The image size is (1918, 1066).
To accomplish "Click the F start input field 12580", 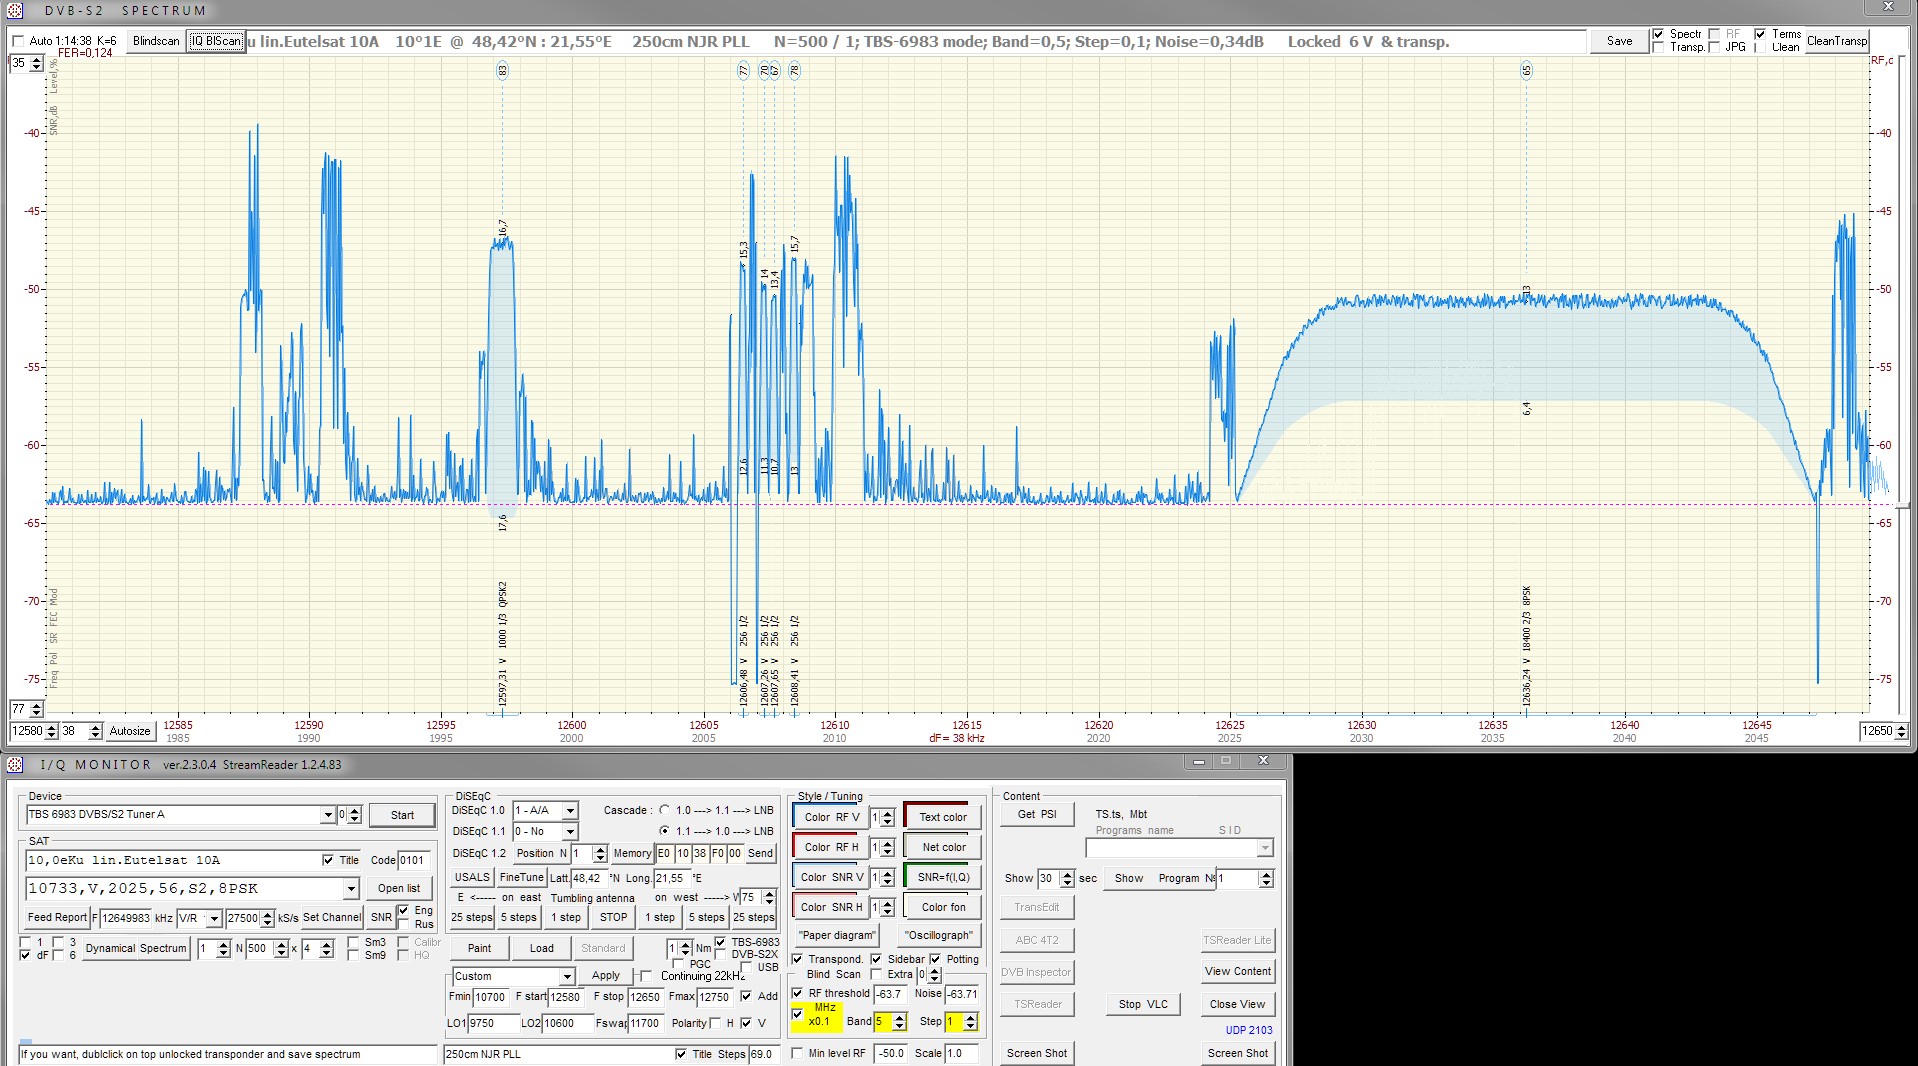I will click(x=566, y=997).
